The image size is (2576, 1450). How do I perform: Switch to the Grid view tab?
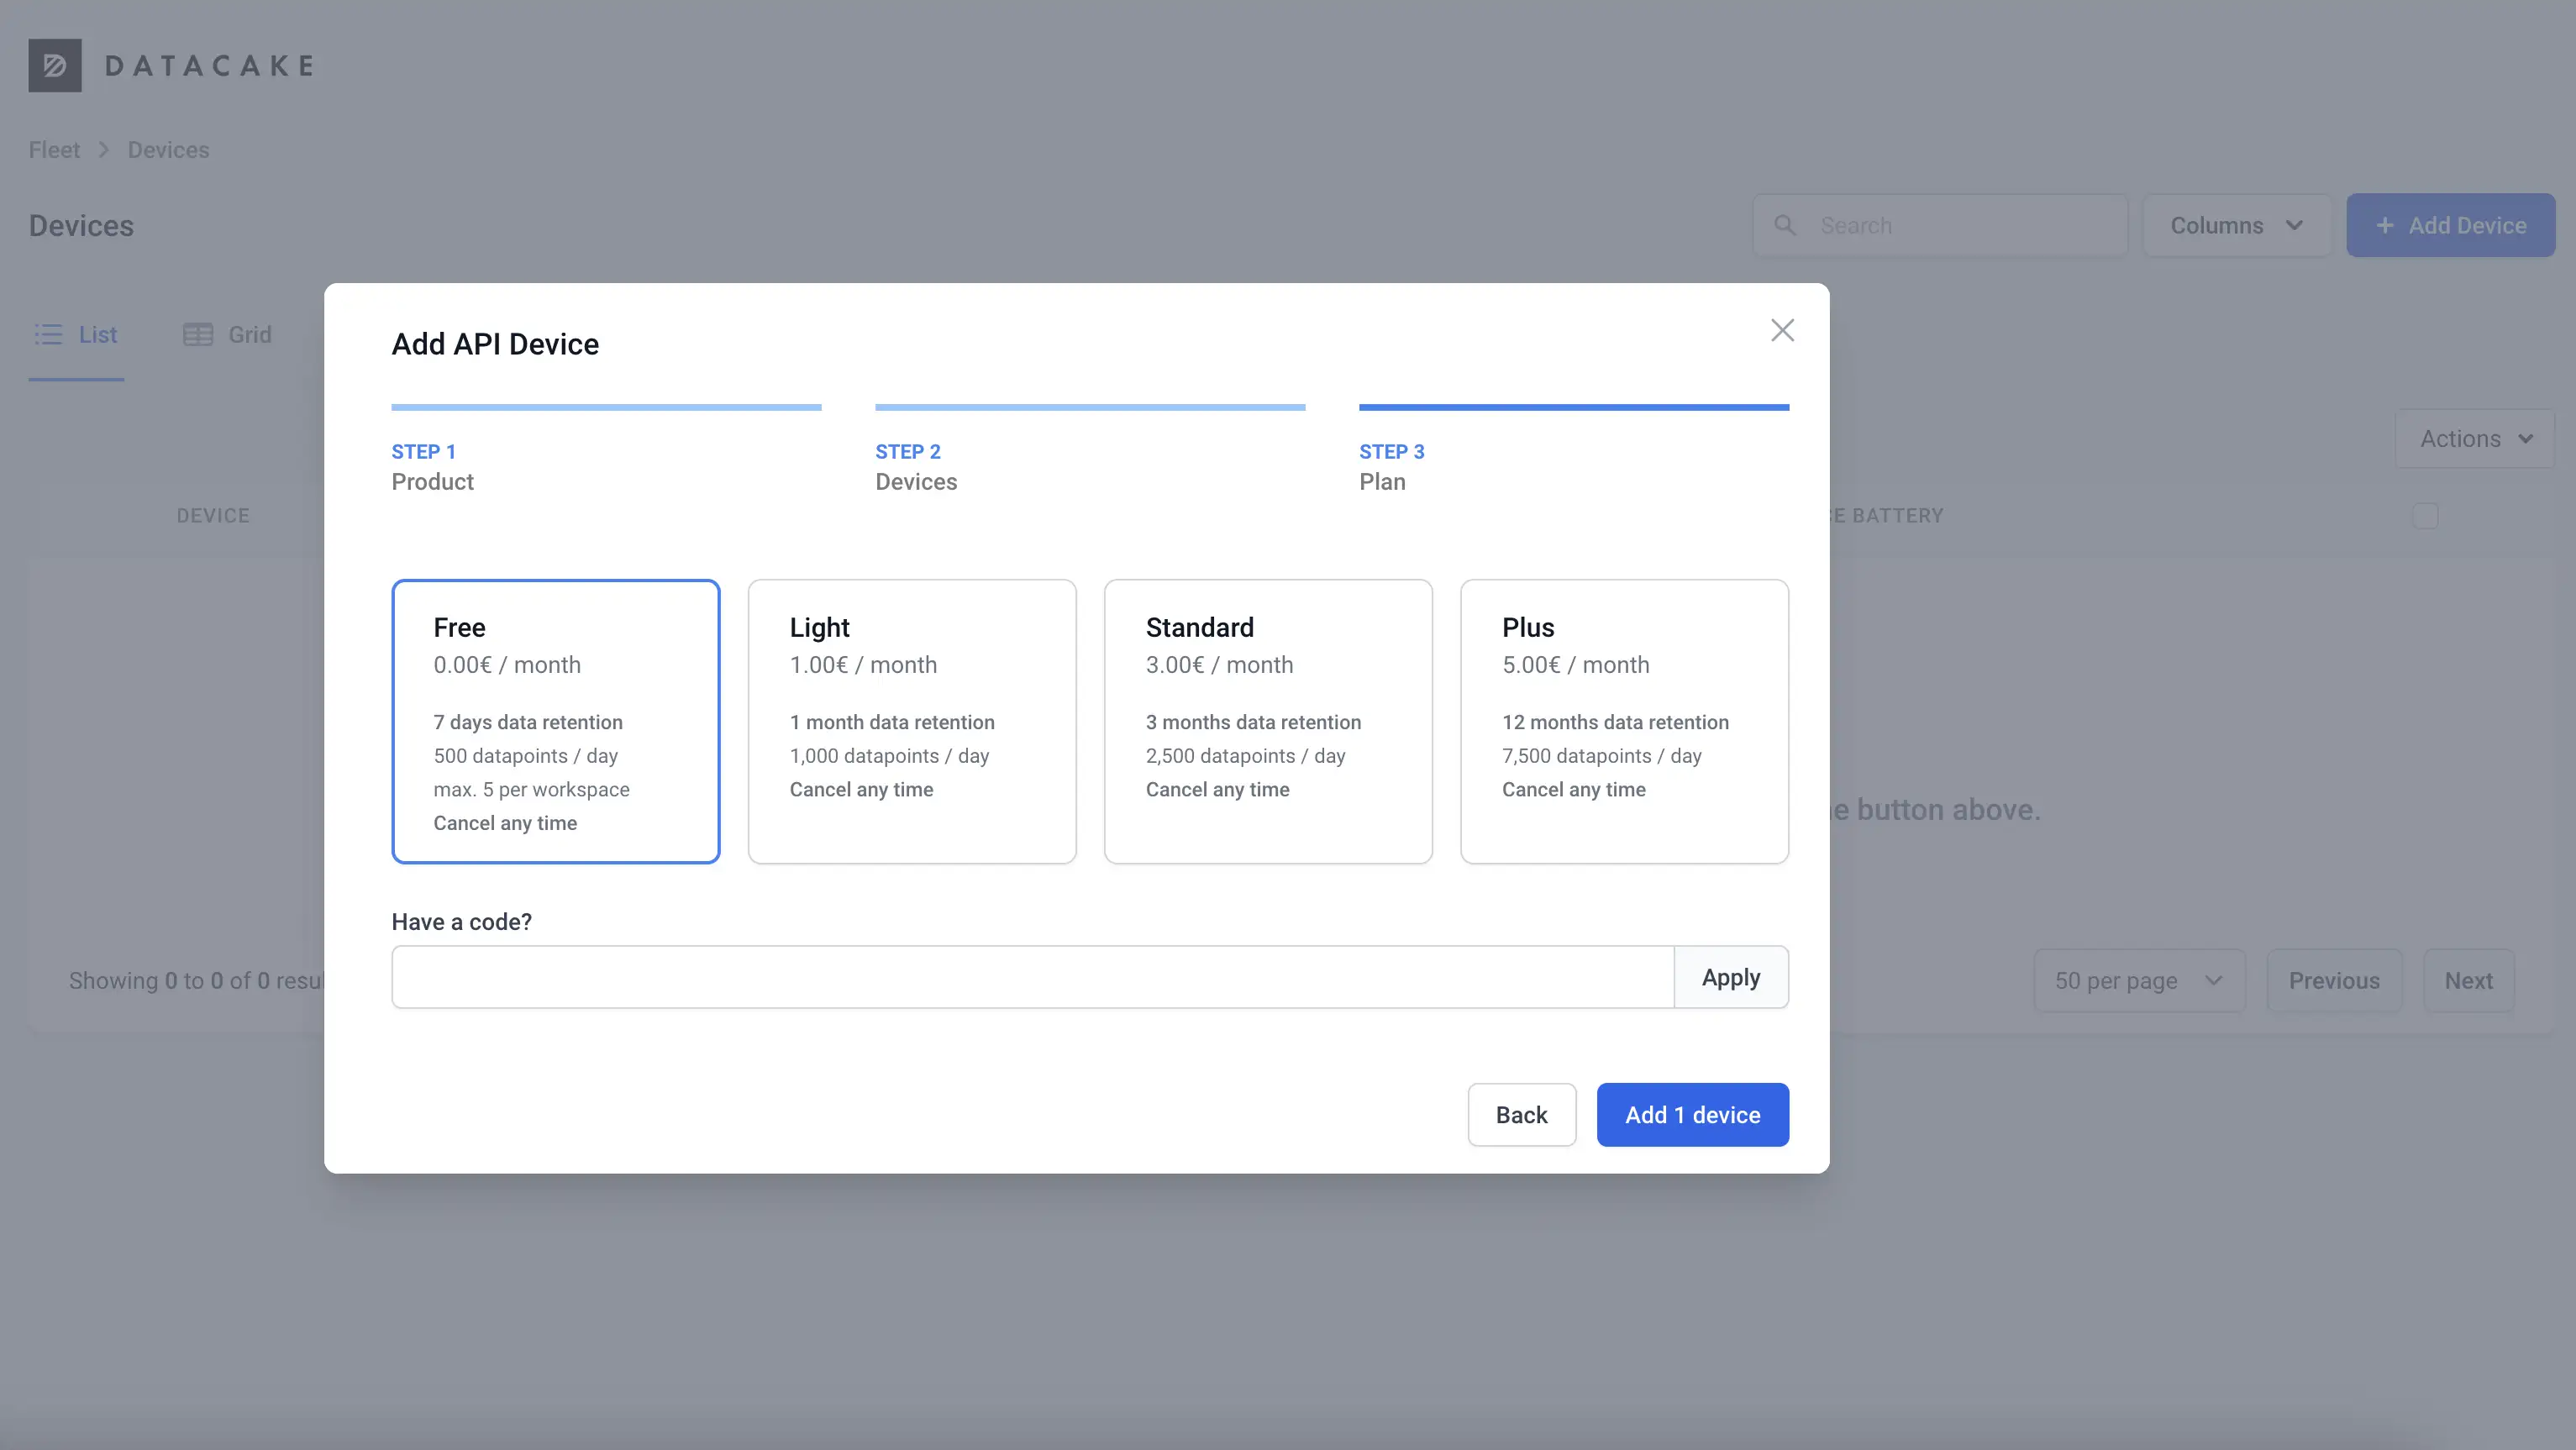[227, 335]
